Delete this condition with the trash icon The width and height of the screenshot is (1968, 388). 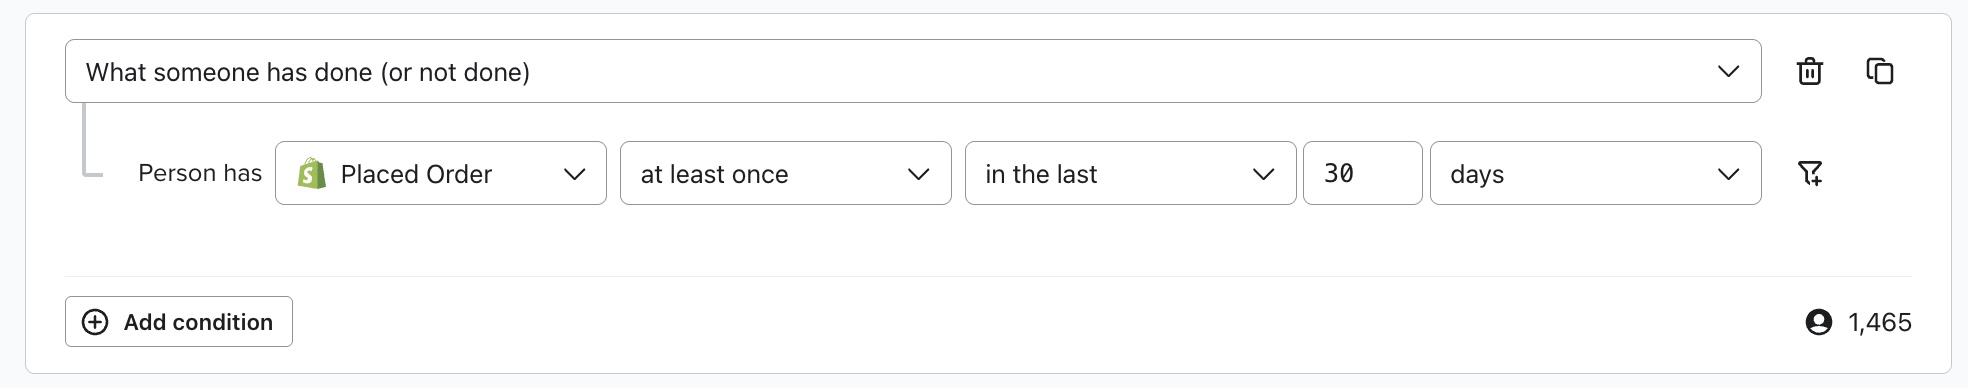pos(1810,72)
